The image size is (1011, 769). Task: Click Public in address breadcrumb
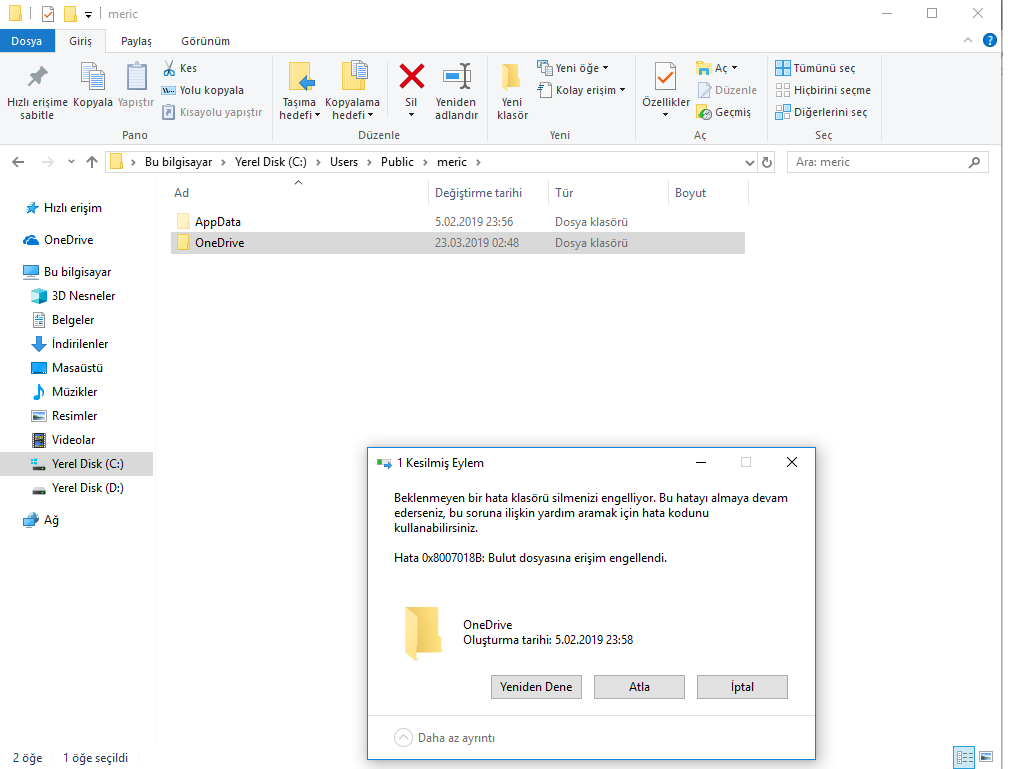point(397,162)
